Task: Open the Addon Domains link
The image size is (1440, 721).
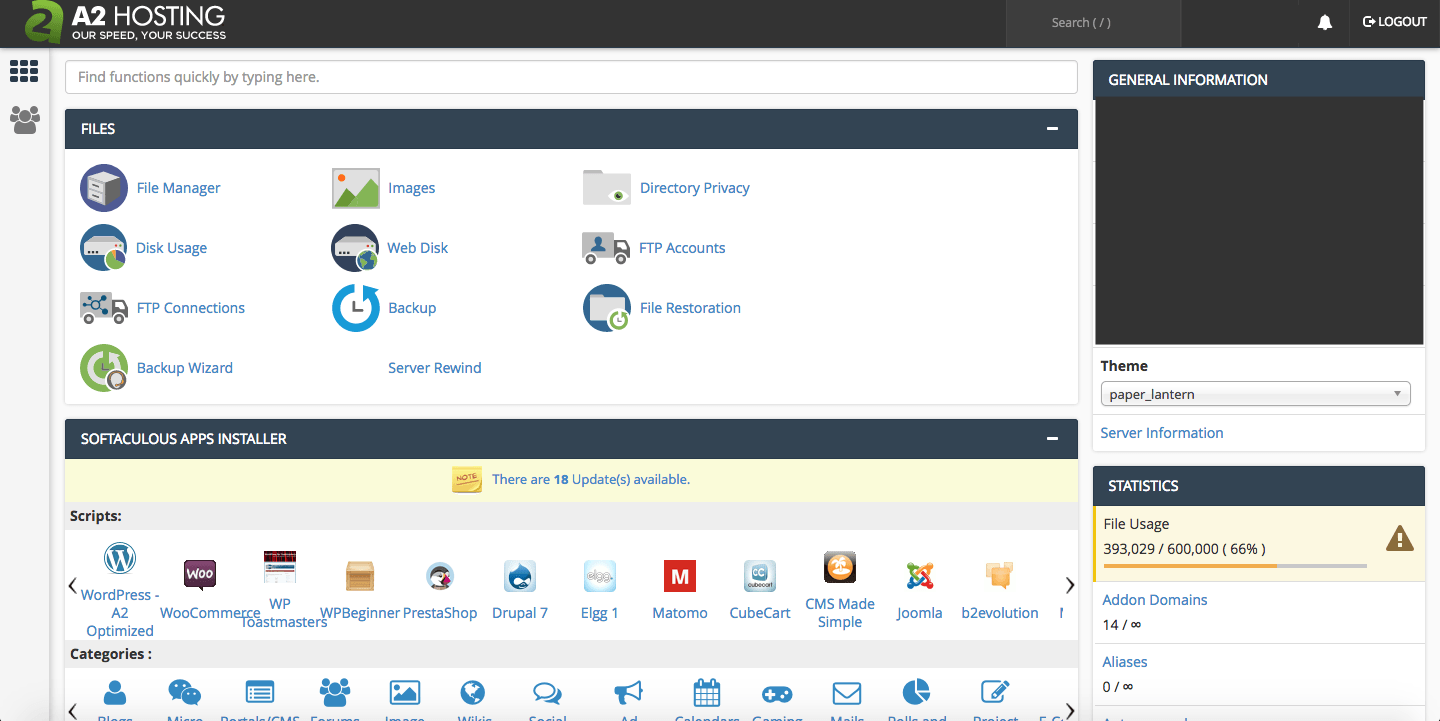Action: [x=1155, y=600]
